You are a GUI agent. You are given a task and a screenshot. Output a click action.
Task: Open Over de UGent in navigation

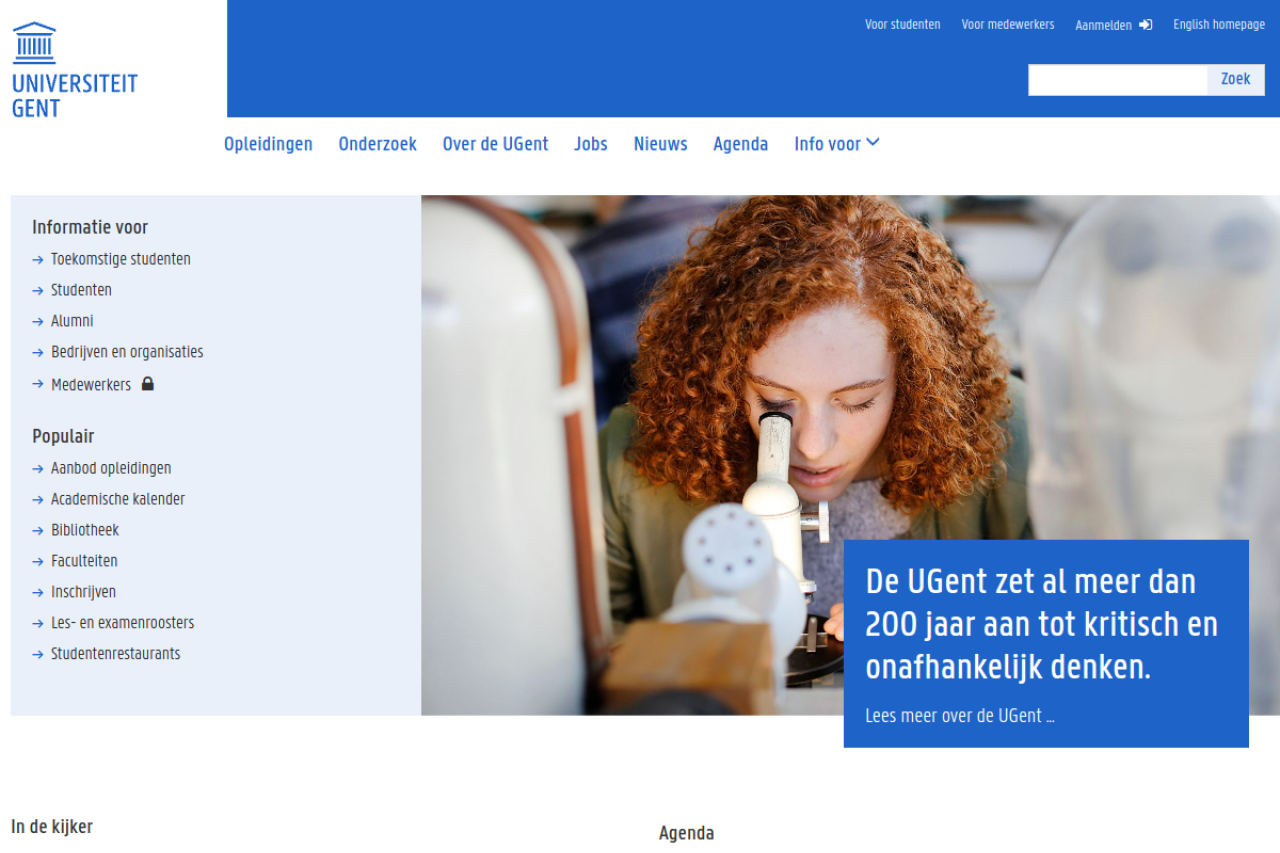(x=495, y=144)
